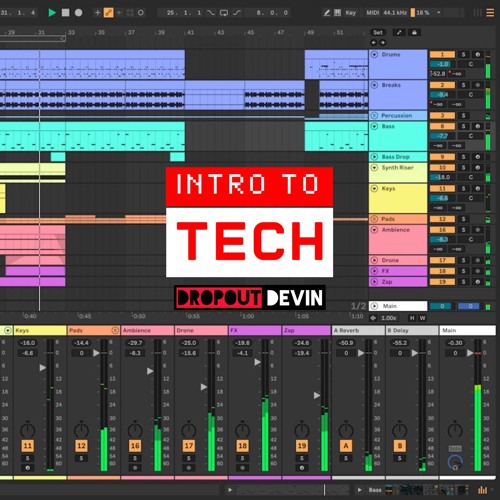Image resolution: width=500 pixels, height=500 pixels.
Task: Open MIDI map mode
Action: [x=373, y=13]
